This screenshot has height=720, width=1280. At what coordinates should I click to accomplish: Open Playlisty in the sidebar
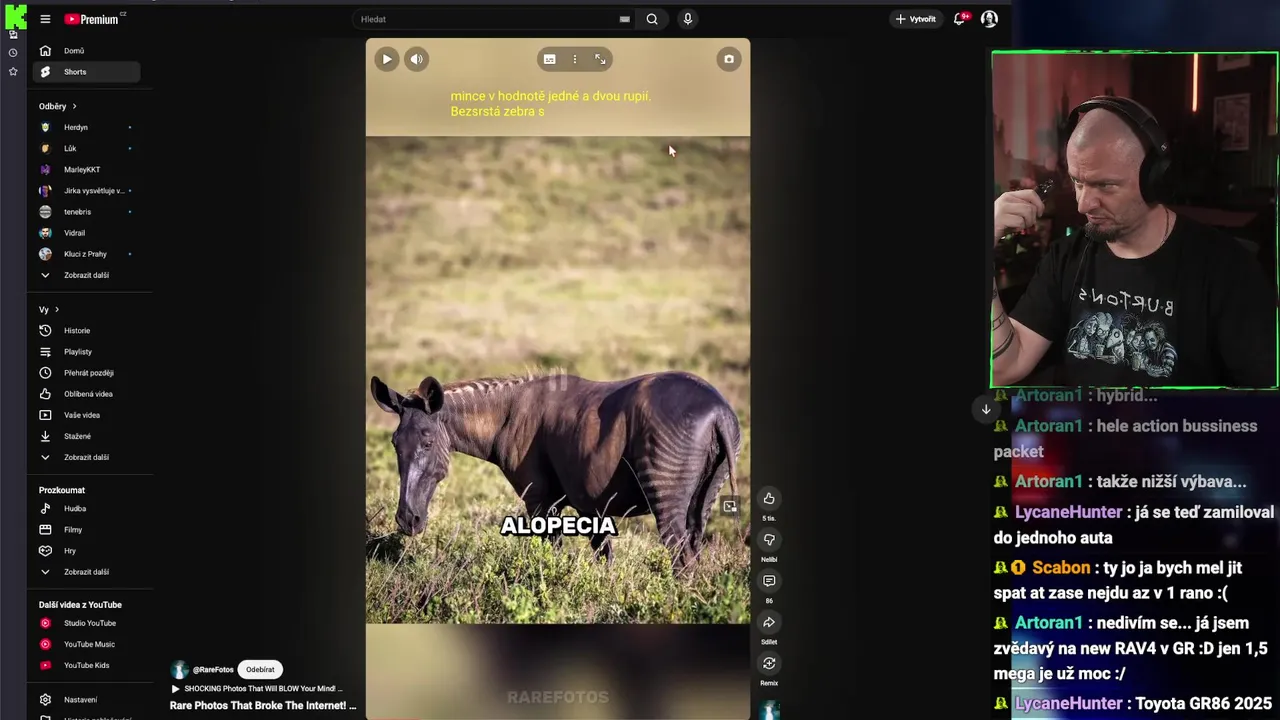[86, 352]
